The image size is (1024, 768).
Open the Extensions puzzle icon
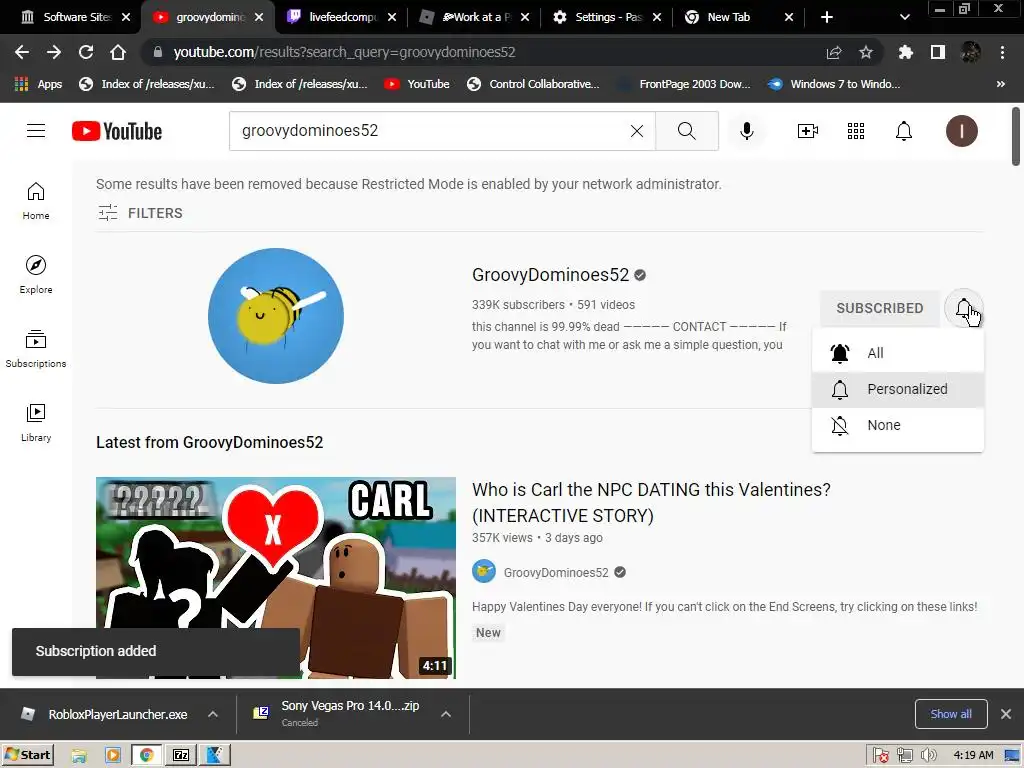point(905,52)
